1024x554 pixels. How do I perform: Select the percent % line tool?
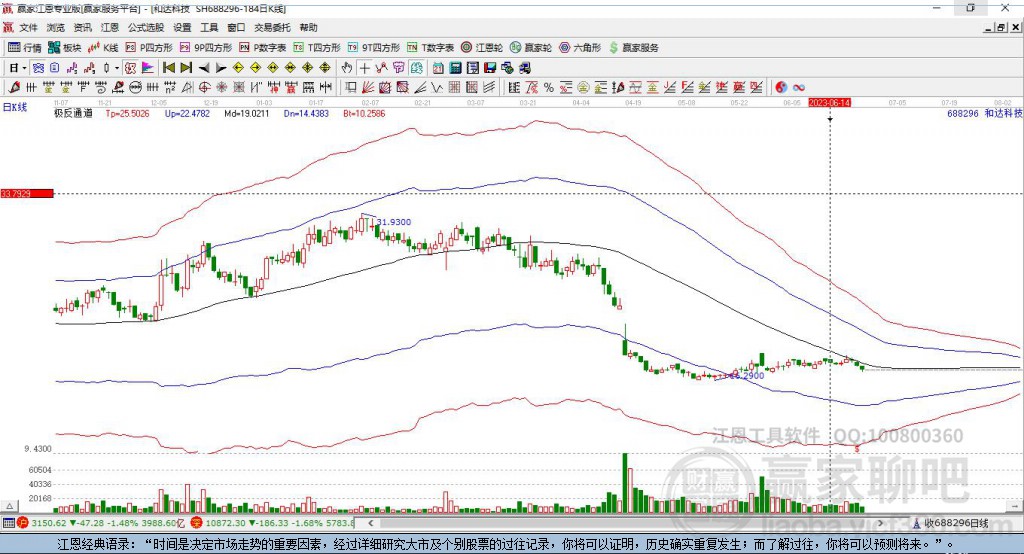(x=549, y=88)
